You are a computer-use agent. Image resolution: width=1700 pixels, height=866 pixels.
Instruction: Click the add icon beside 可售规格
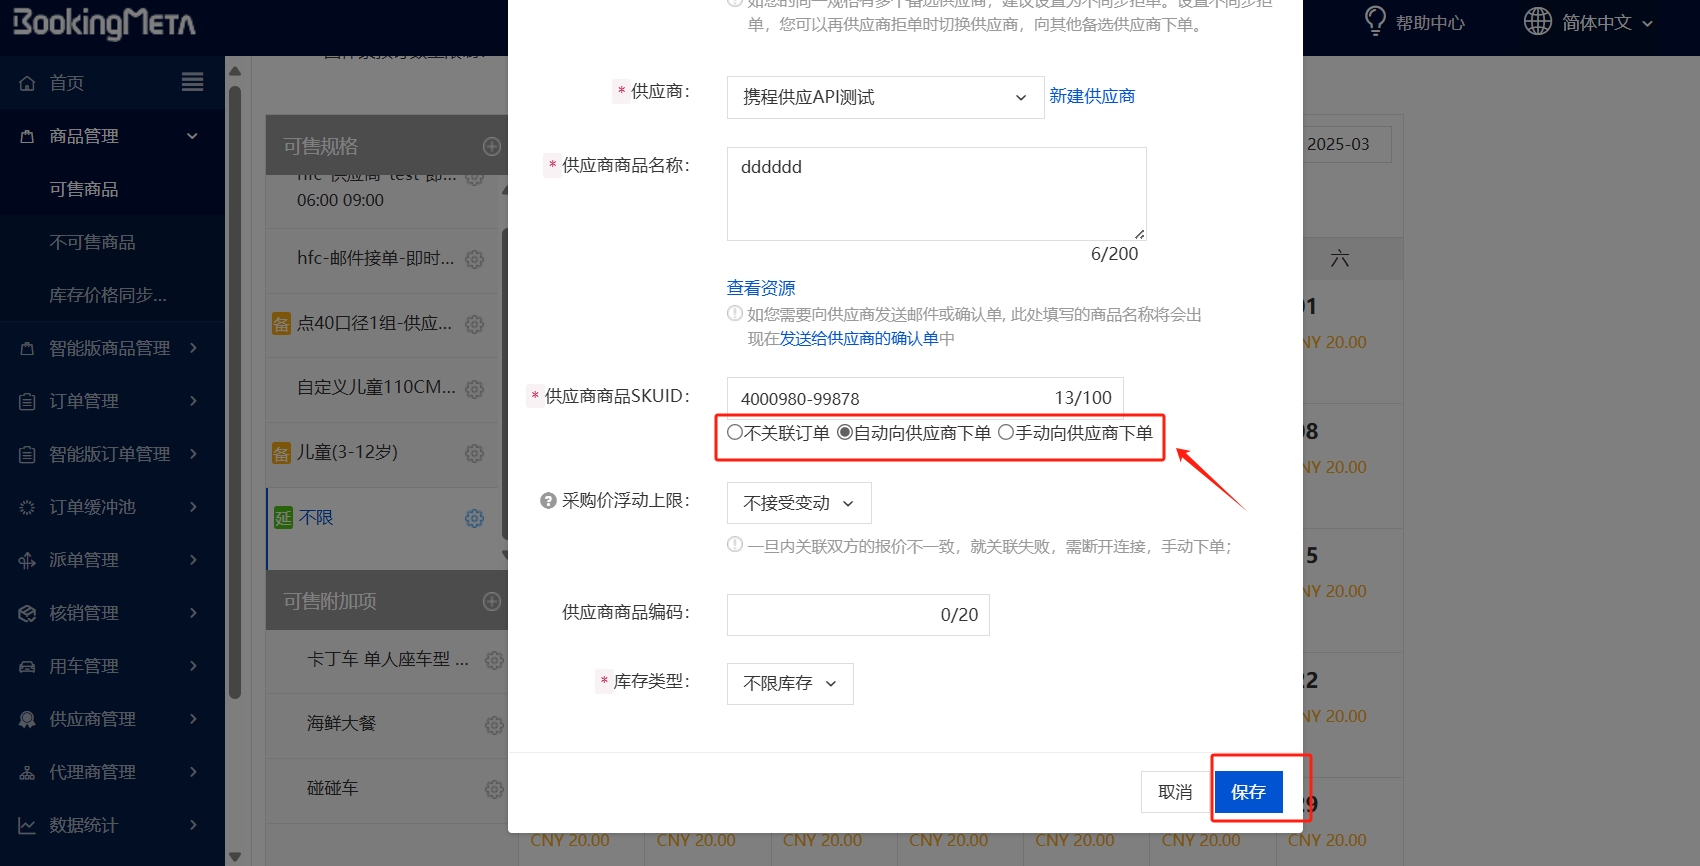pyautogui.click(x=492, y=146)
